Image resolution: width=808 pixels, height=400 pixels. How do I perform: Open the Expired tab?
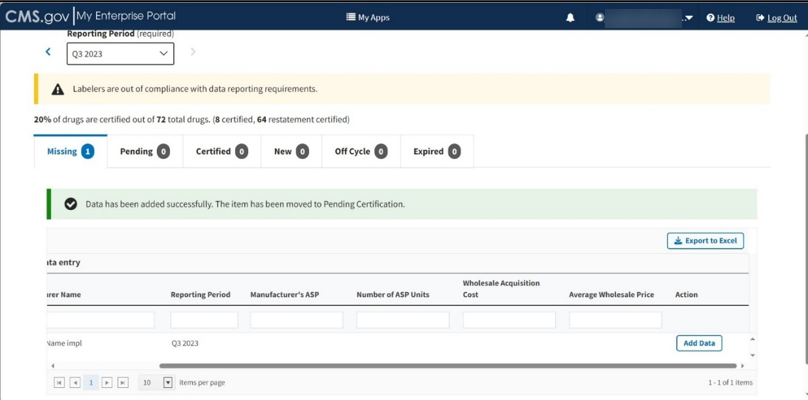436,151
